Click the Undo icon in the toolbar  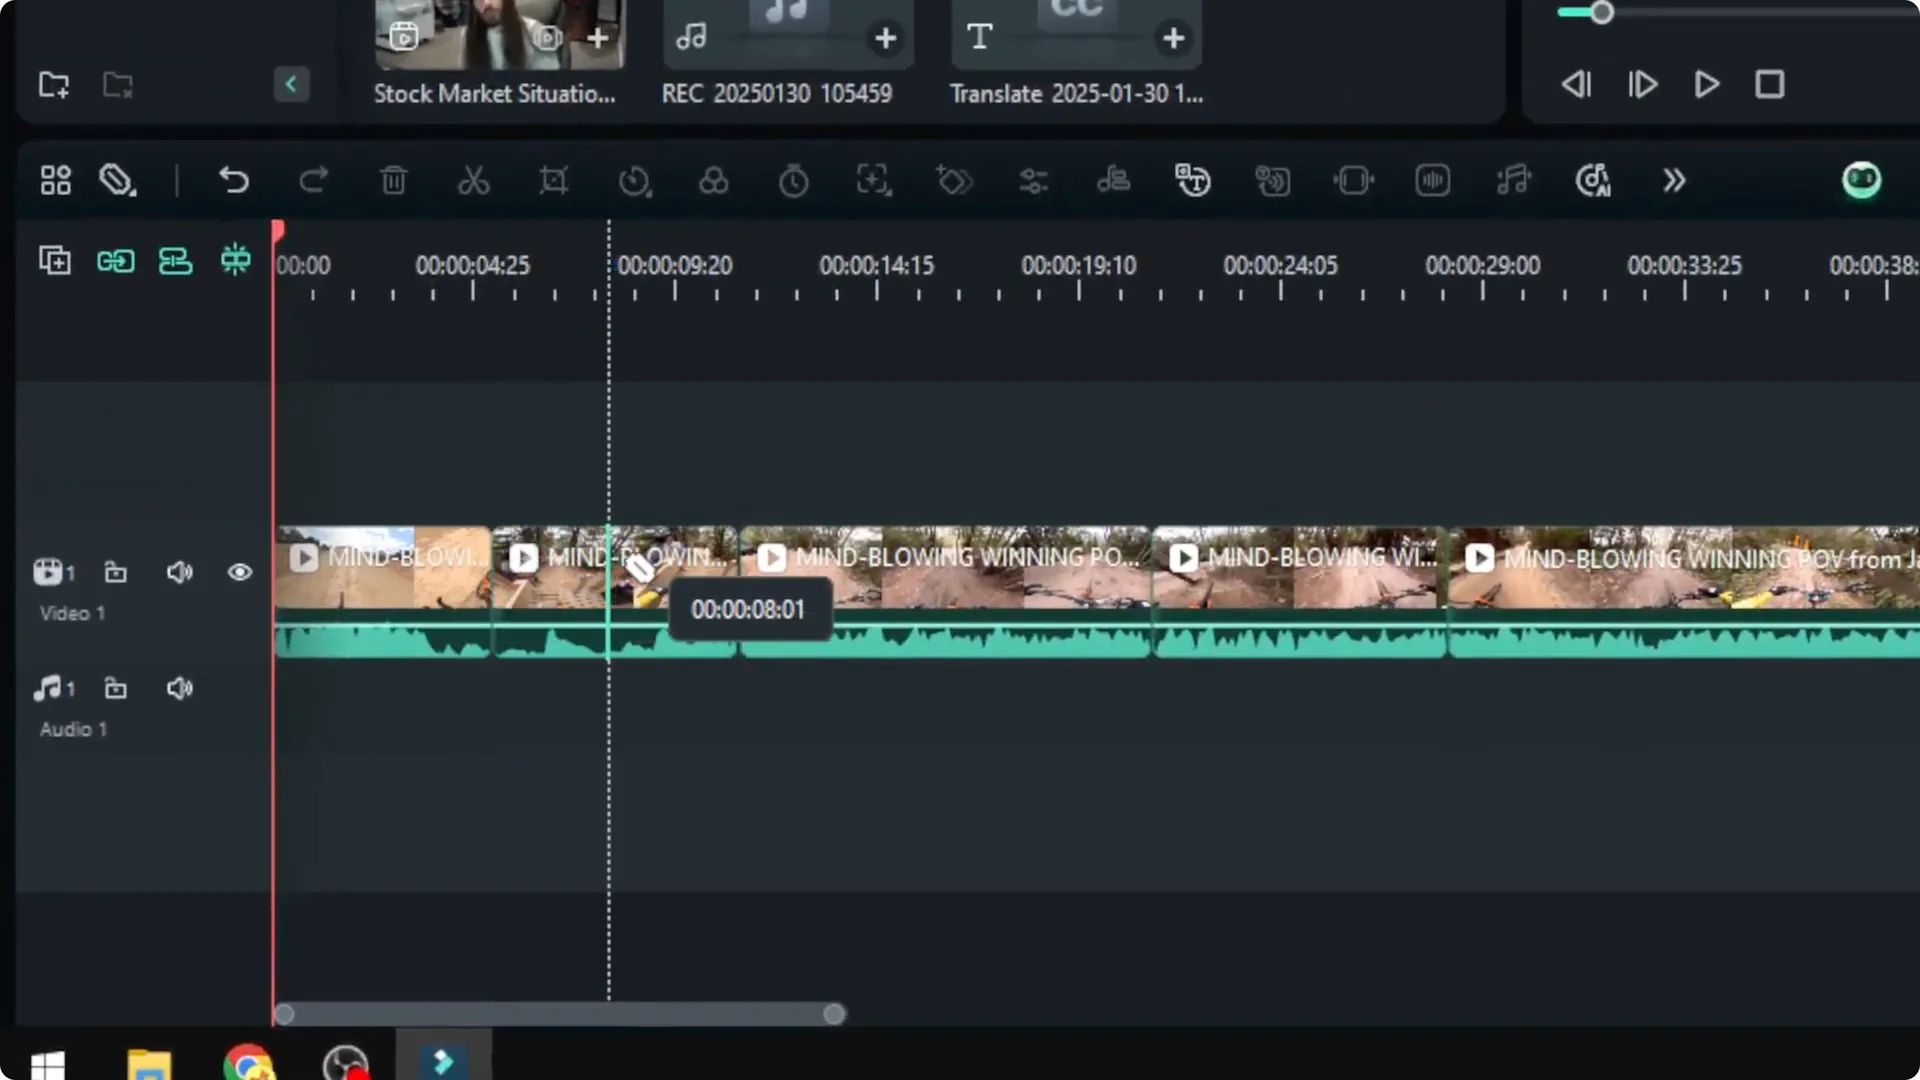[x=234, y=181]
